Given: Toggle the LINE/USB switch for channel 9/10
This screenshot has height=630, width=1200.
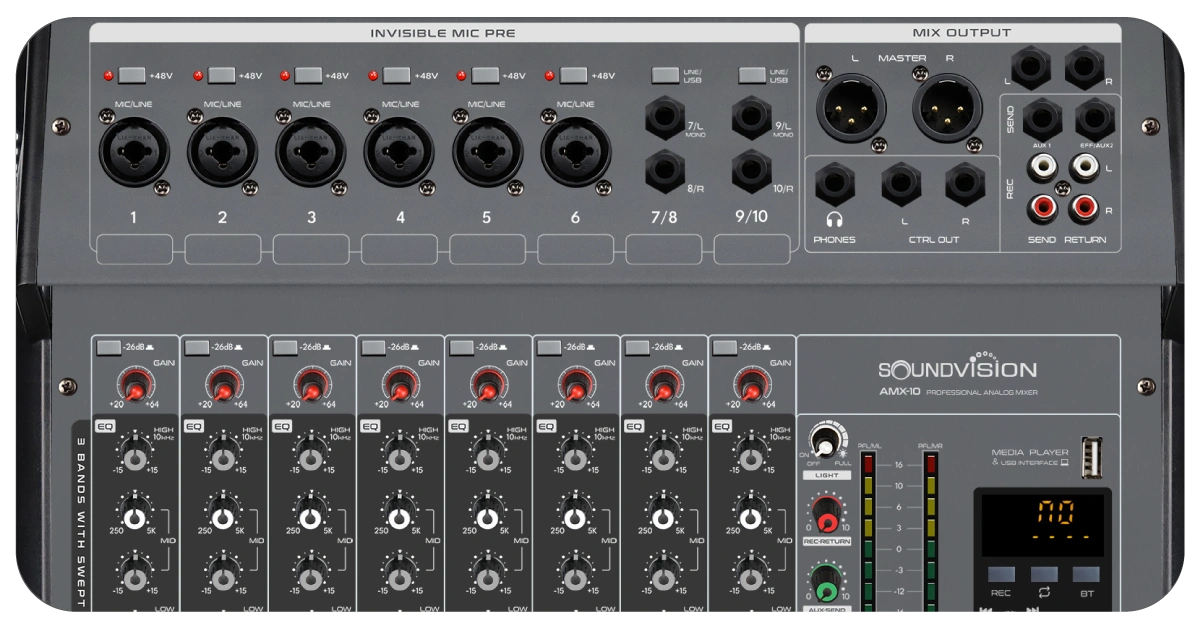Looking at the screenshot, I should click(752, 74).
